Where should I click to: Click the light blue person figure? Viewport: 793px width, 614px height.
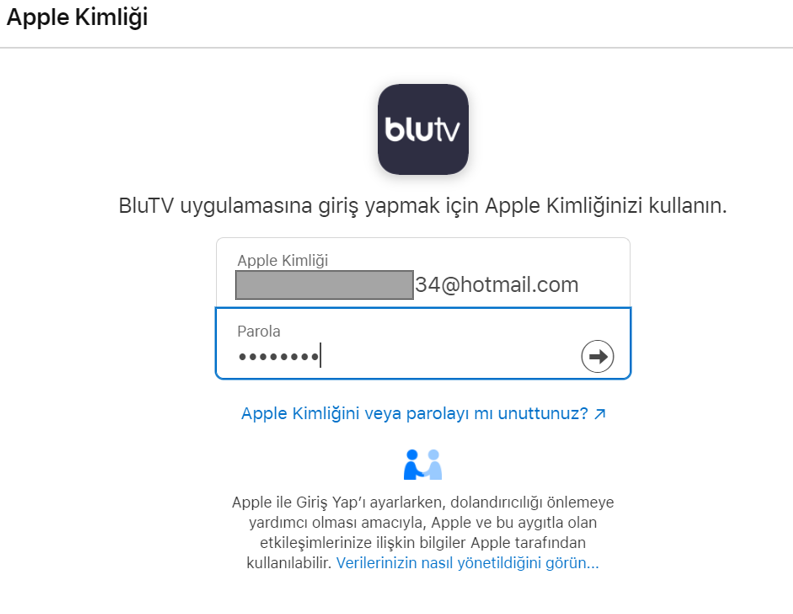(434, 464)
